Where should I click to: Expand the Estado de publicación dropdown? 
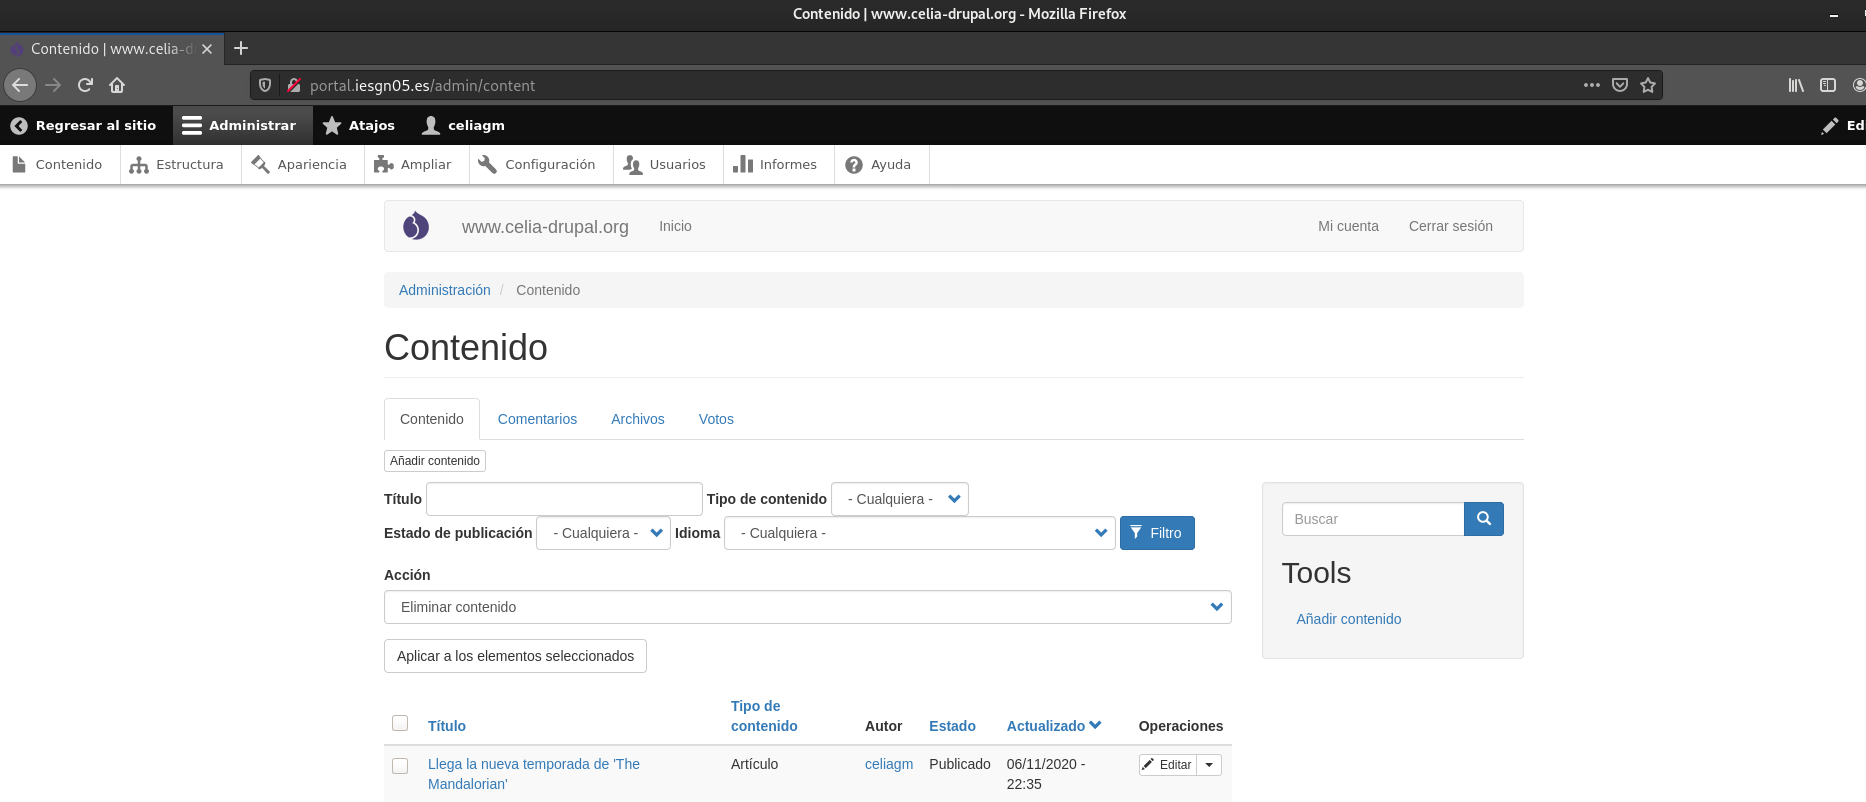(603, 533)
